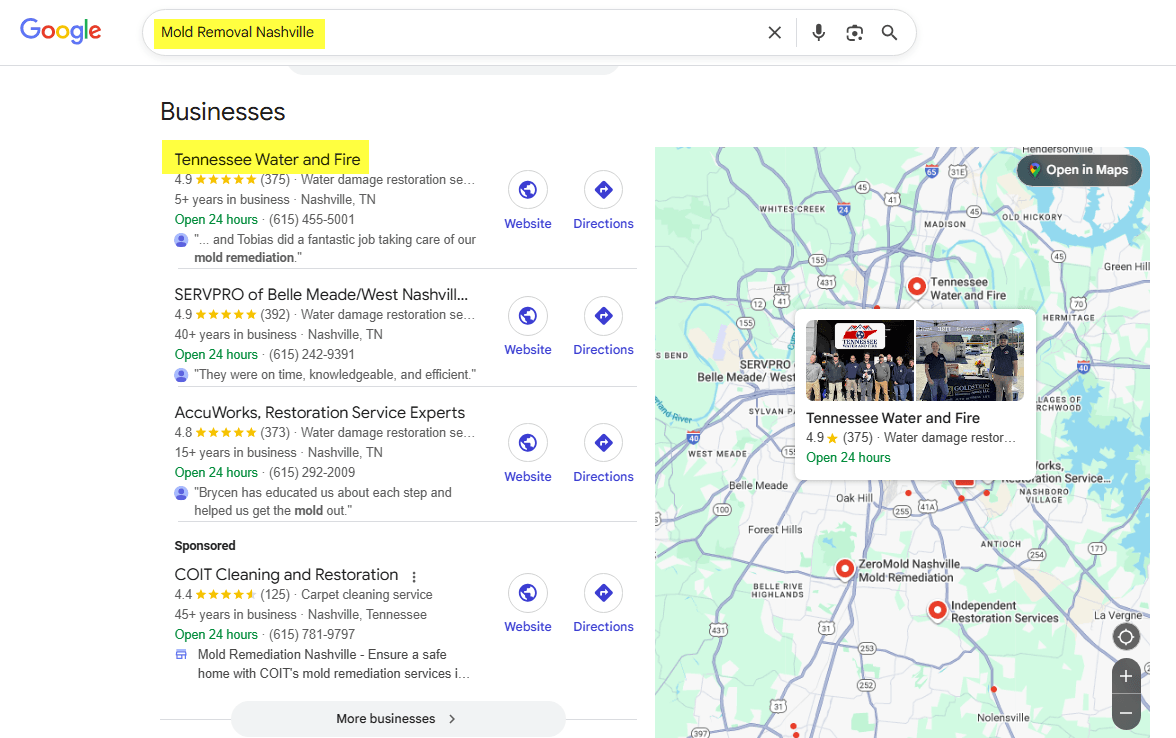1176x738 pixels.
Task: Open Tennessee Water and Fire website
Action: 527,200
